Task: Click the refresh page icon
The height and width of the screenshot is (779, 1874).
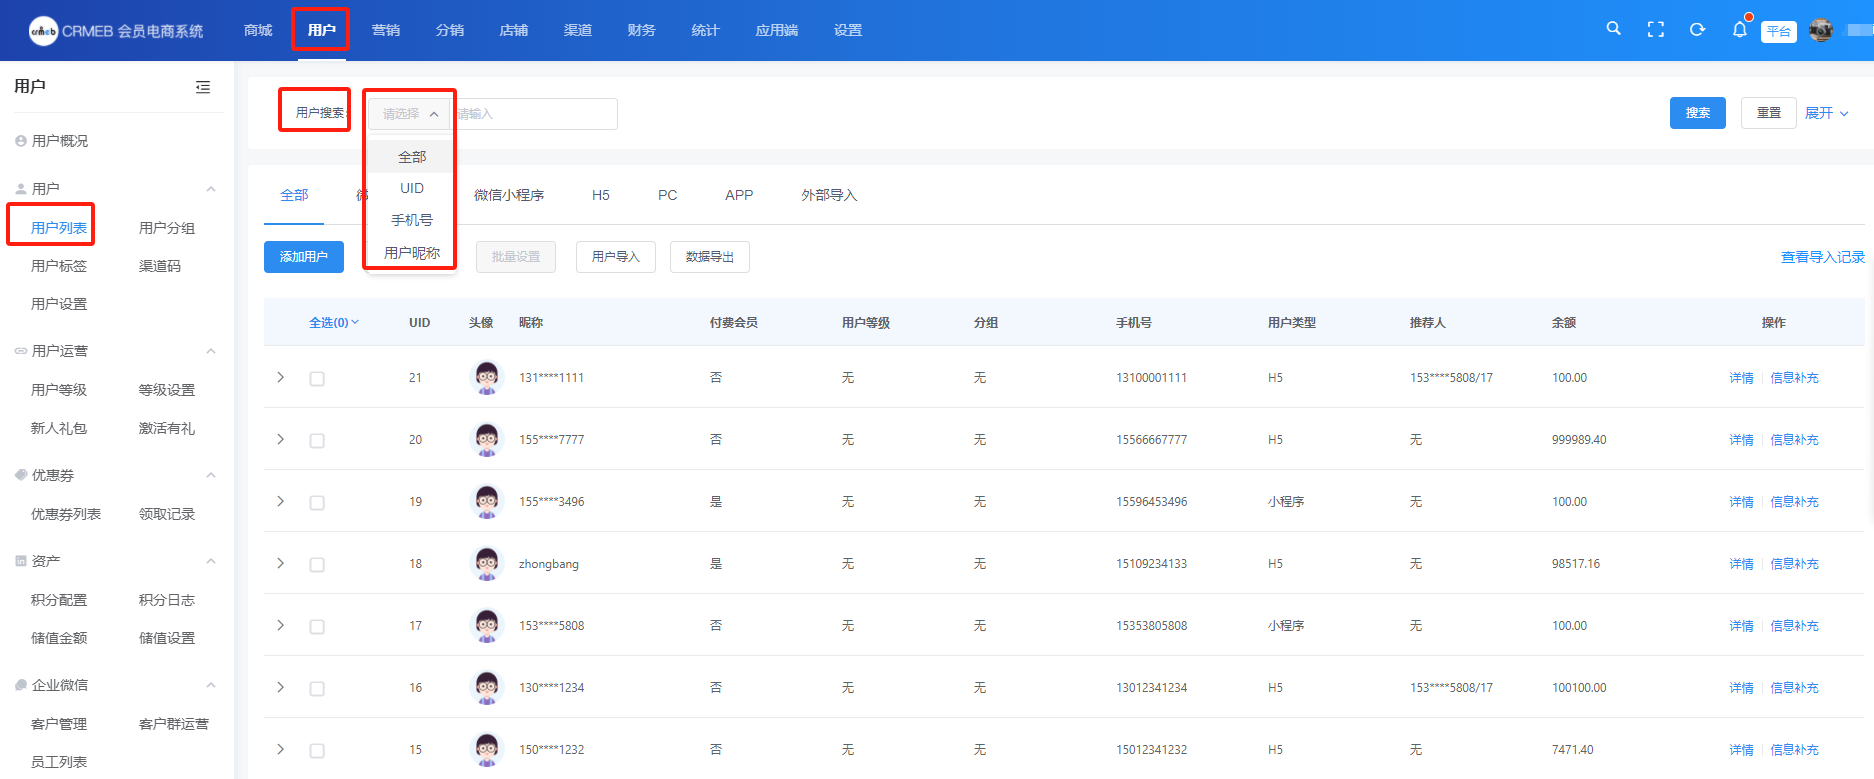Action: (x=1697, y=30)
